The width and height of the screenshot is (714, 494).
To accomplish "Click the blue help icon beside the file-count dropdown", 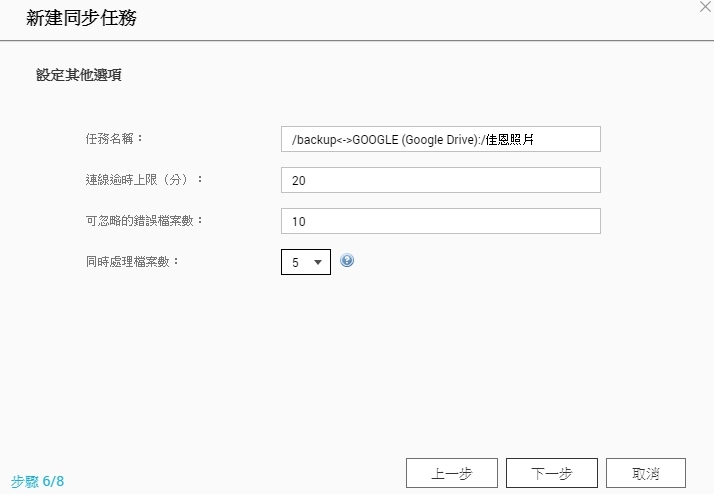I will coord(347,260).
